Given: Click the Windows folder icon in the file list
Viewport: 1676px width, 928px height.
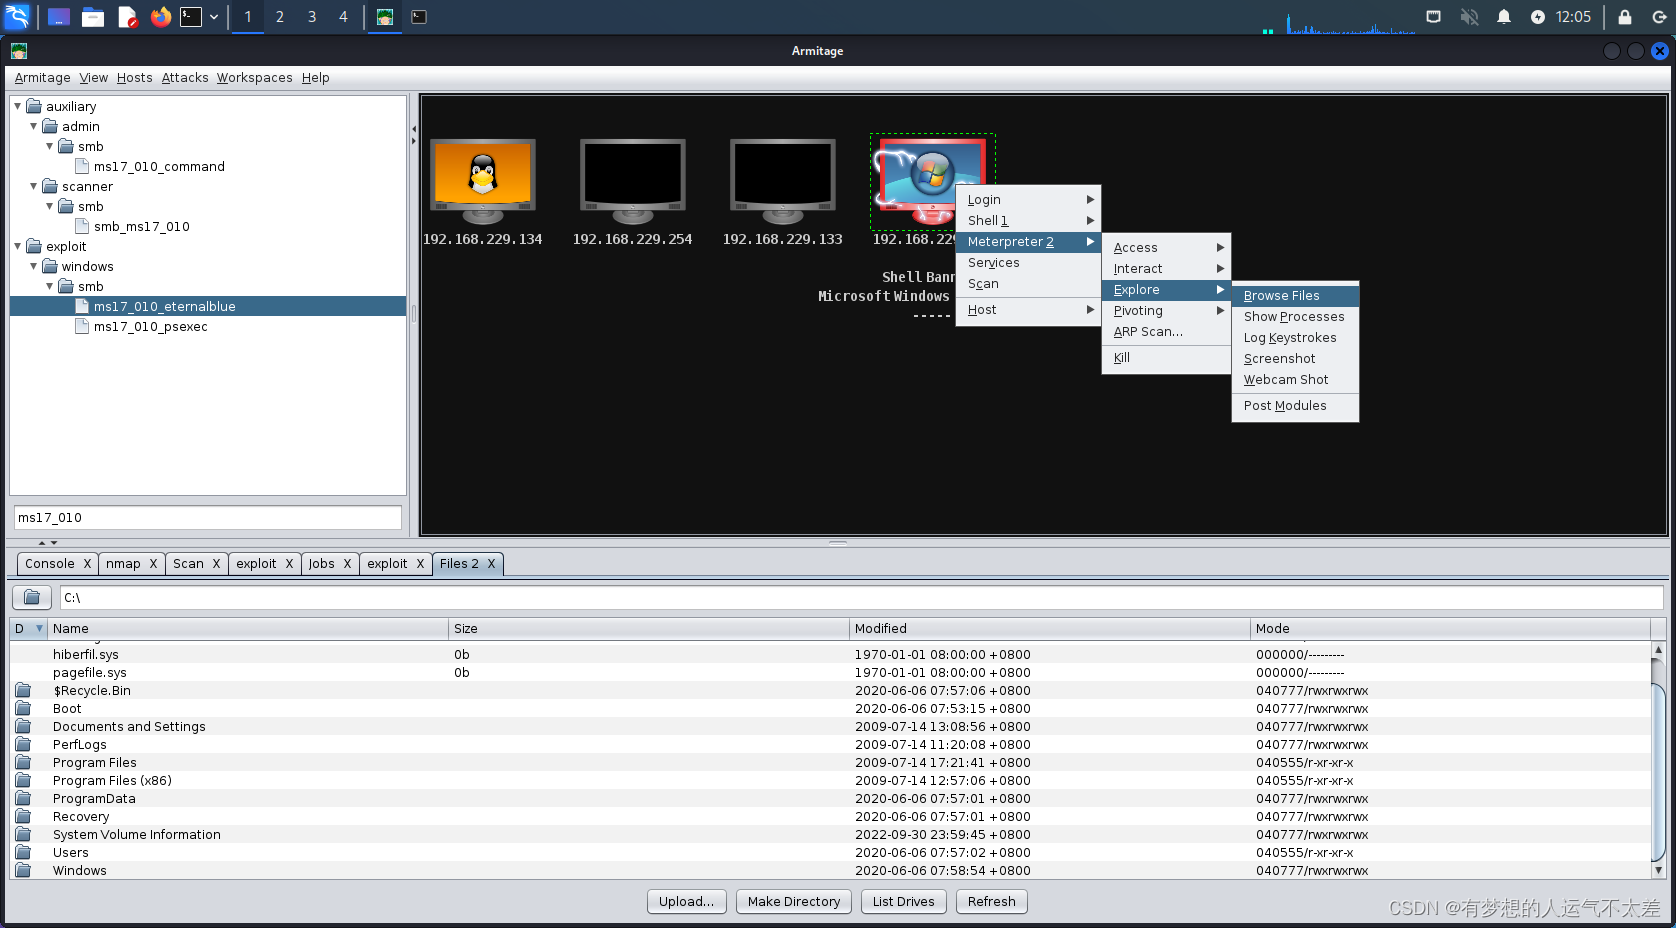Looking at the screenshot, I should (x=23, y=870).
